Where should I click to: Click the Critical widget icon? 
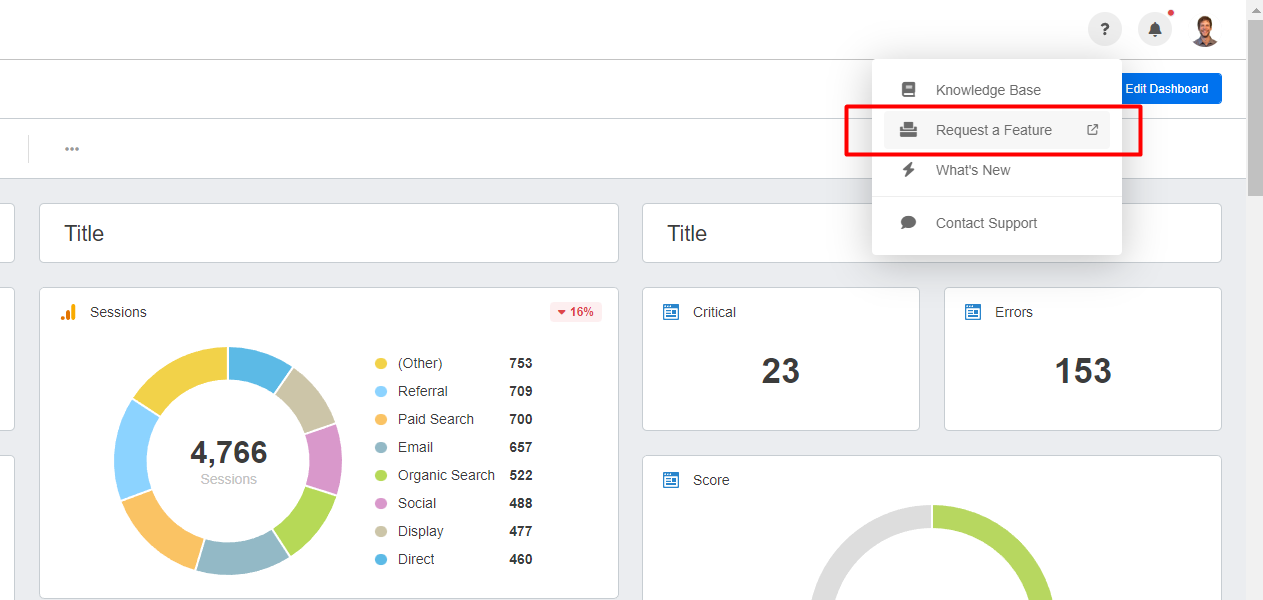click(x=671, y=312)
